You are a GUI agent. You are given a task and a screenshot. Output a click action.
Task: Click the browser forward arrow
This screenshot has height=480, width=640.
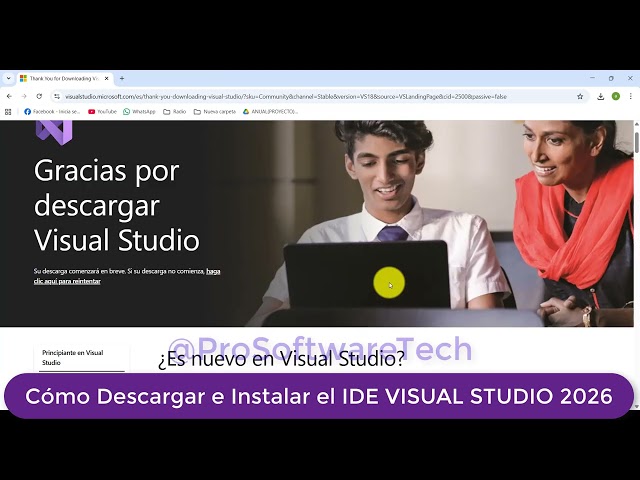pos(24,96)
